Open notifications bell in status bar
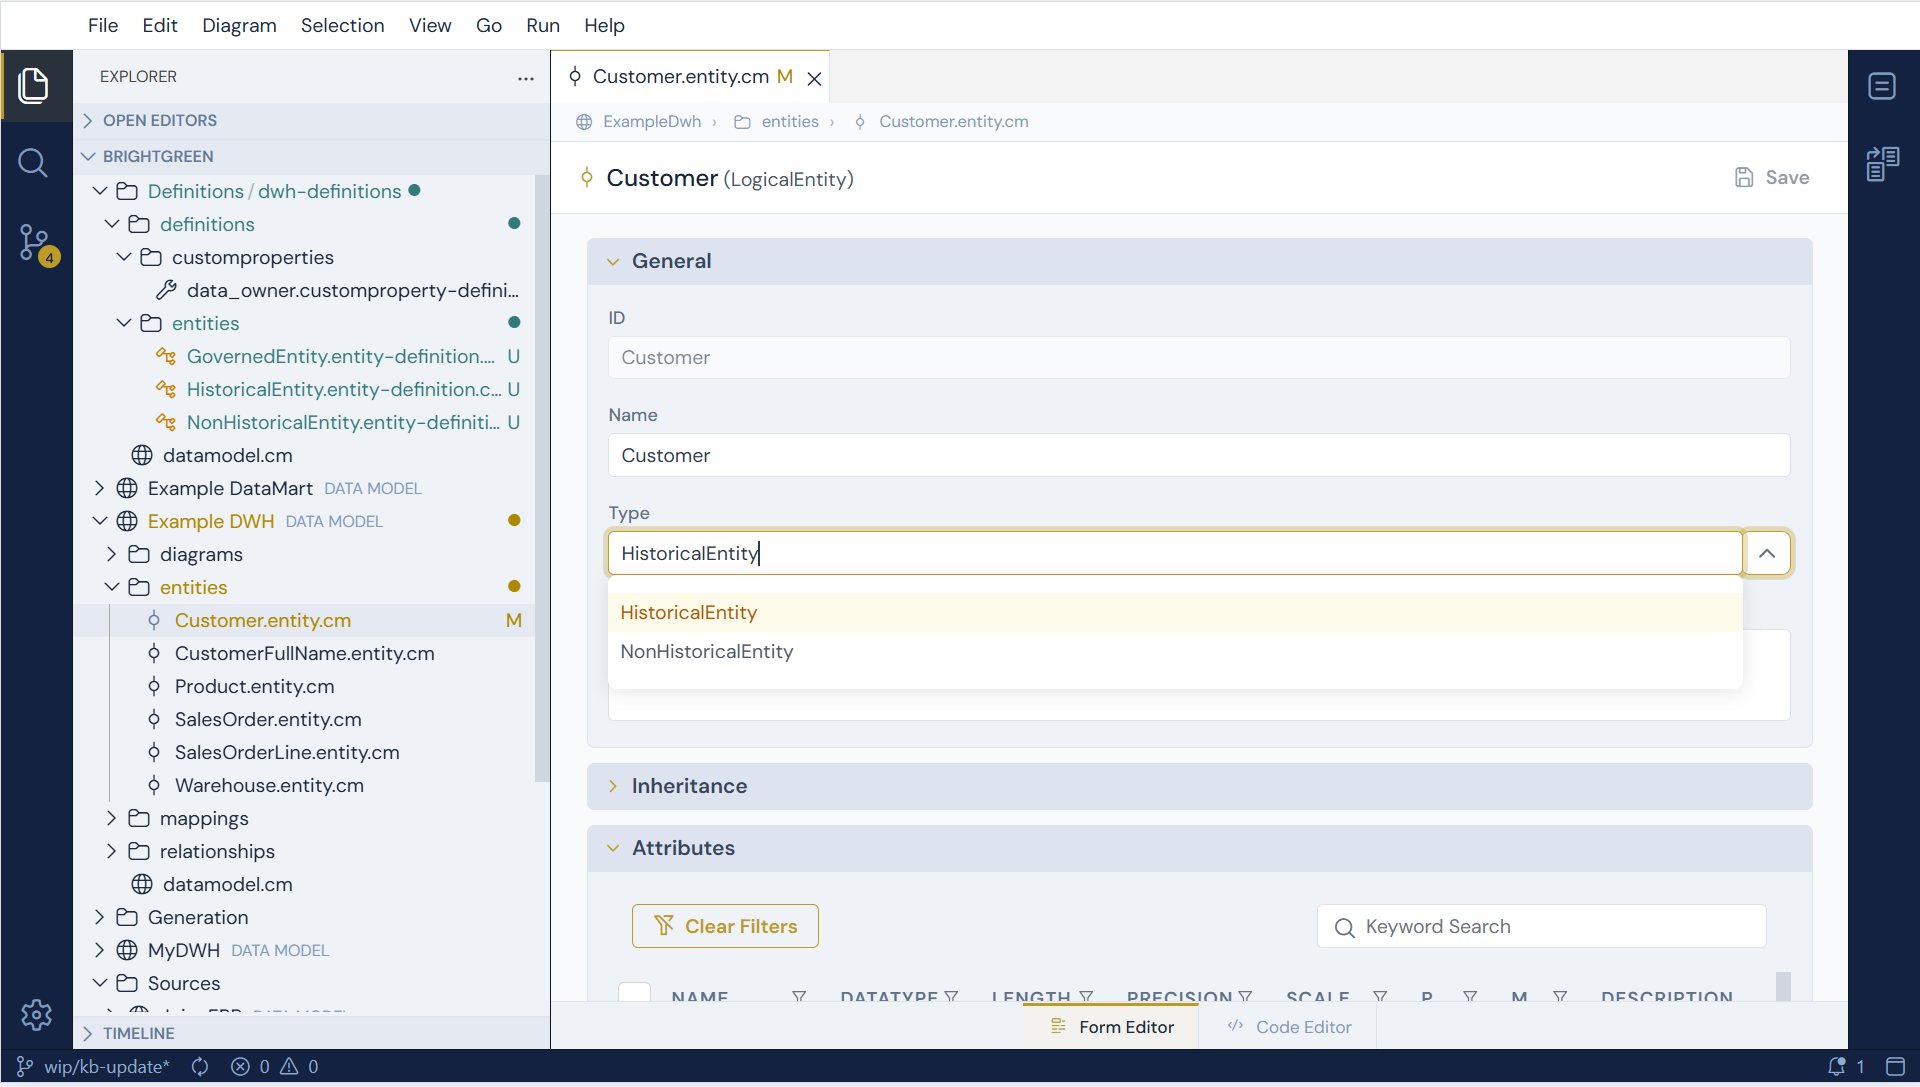The height and width of the screenshot is (1087, 1920). click(x=1837, y=1067)
